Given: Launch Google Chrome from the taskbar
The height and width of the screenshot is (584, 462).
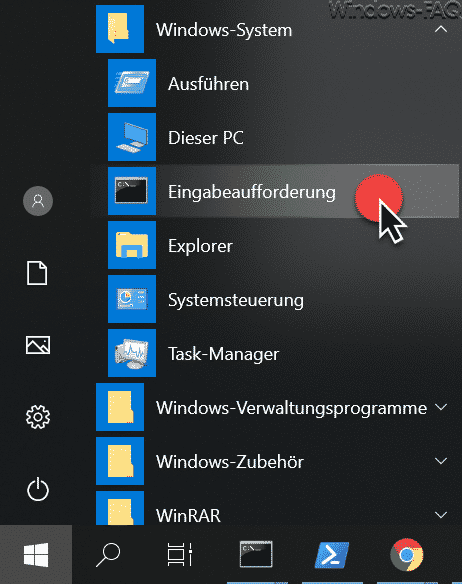Looking at the screenshot, I should coord(407,555).
